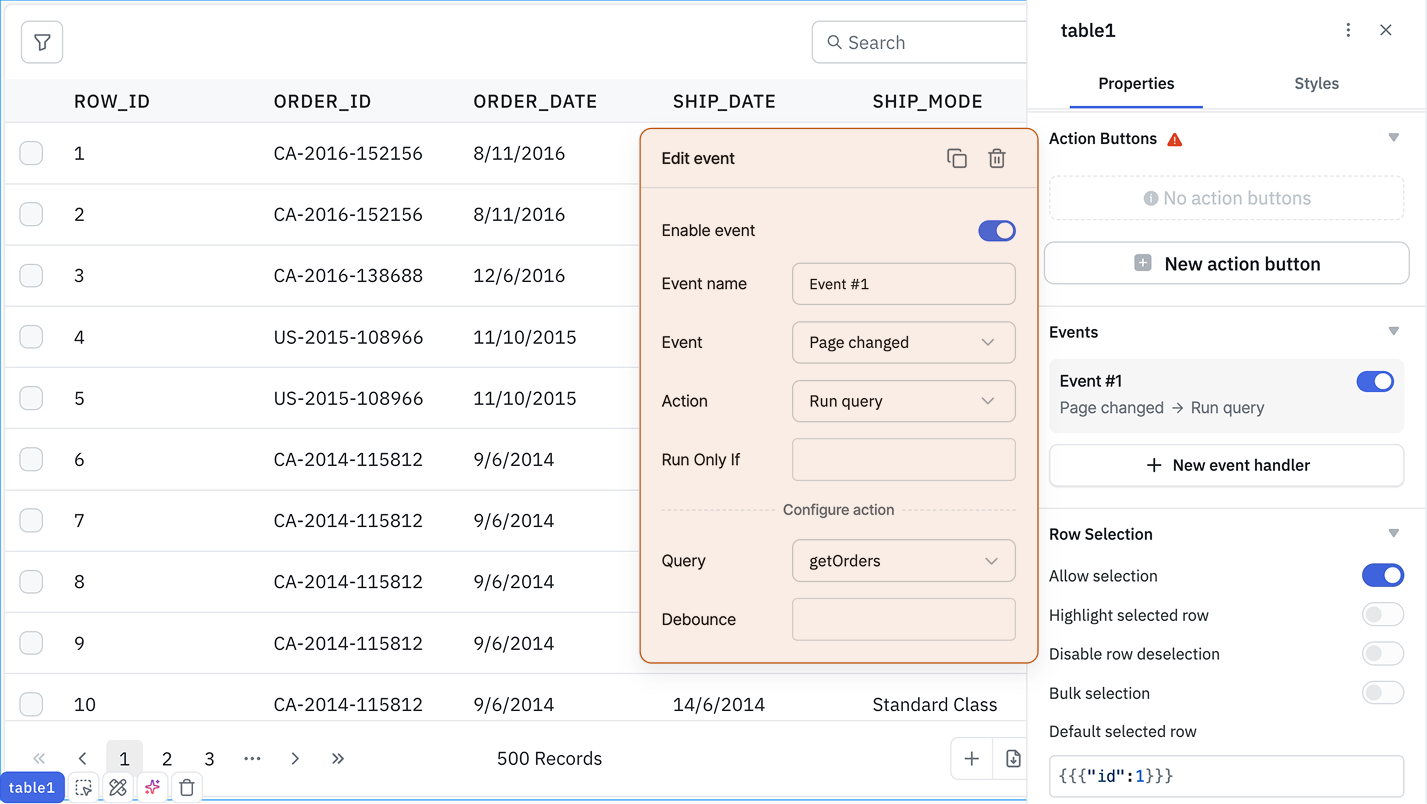This screenshot has height=804, width=1427.
Task: Open the table filter funnel icon
Action: tap(42, 42)
